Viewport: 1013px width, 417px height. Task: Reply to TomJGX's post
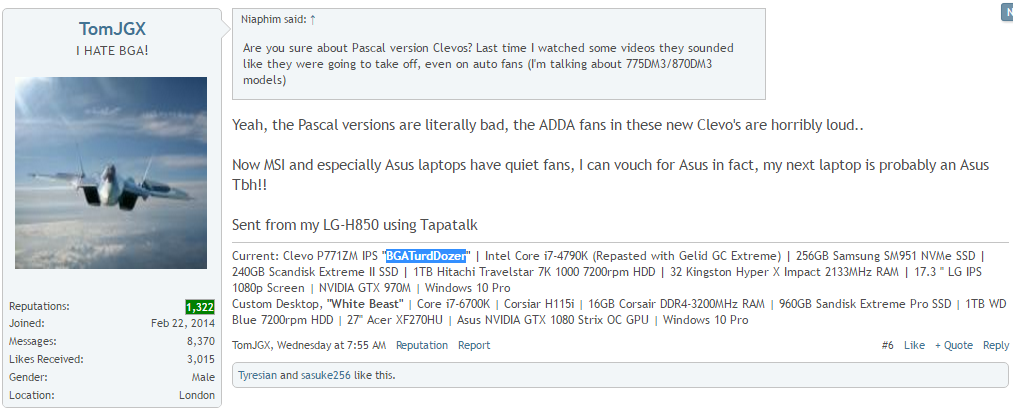point(995,345)
